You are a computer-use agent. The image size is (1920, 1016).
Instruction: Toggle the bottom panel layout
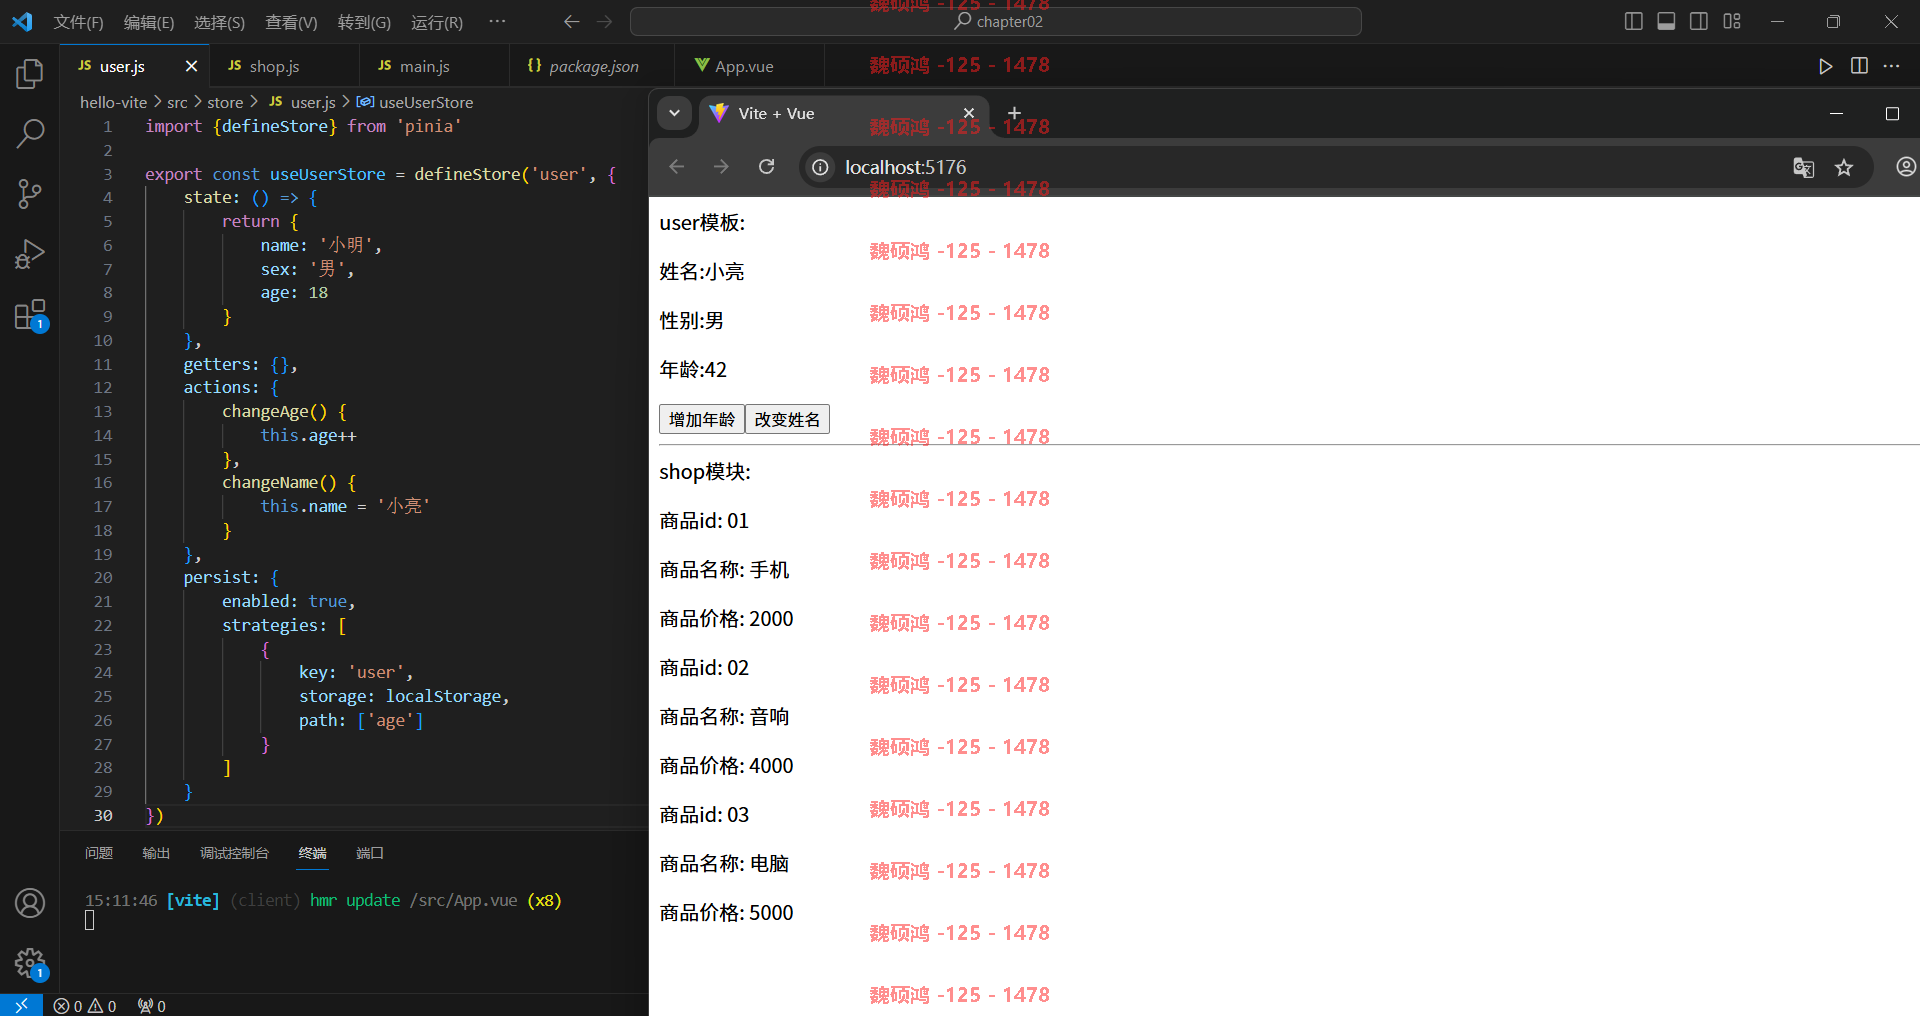(1666, 21)
